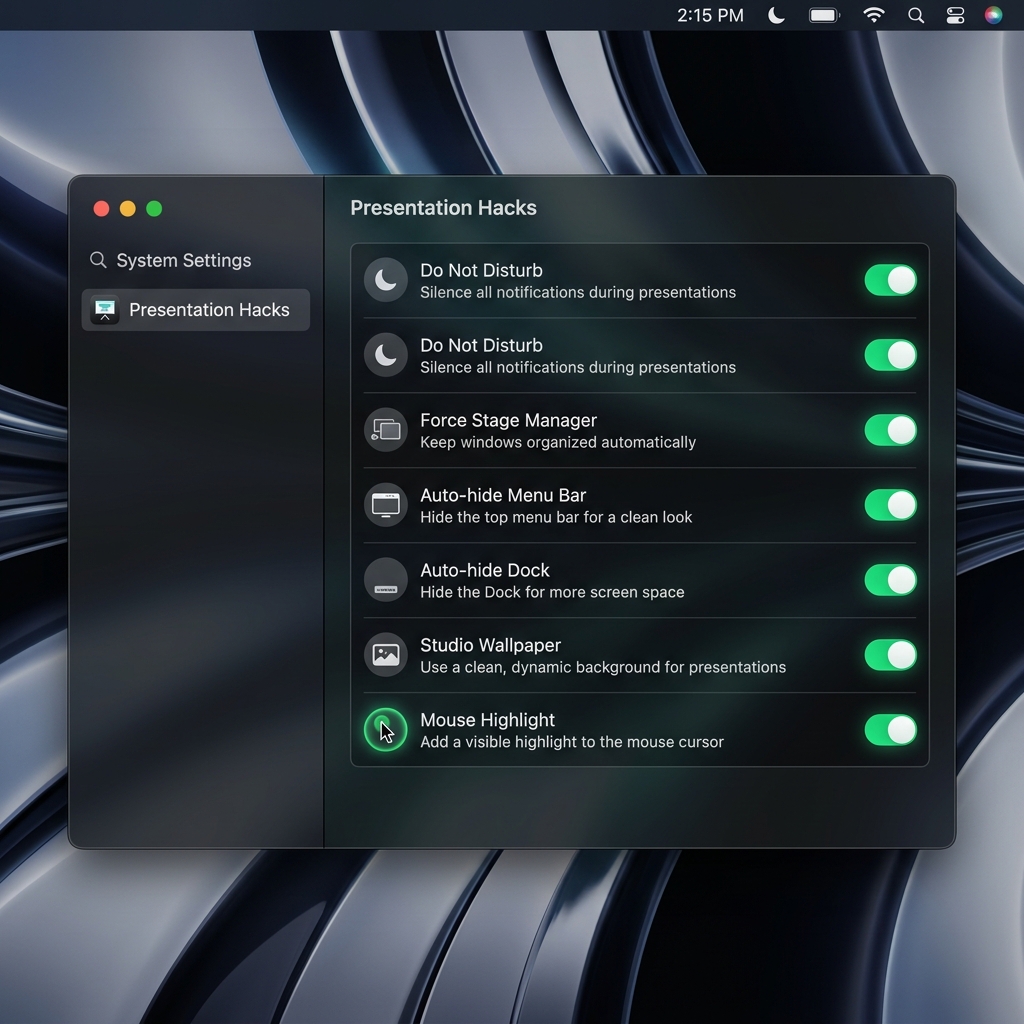Image resolution: width=1024 pixels, height=1024 pixels.
Task: Click the Studio Wallpaper picture icon
Action: coord(385,655)
